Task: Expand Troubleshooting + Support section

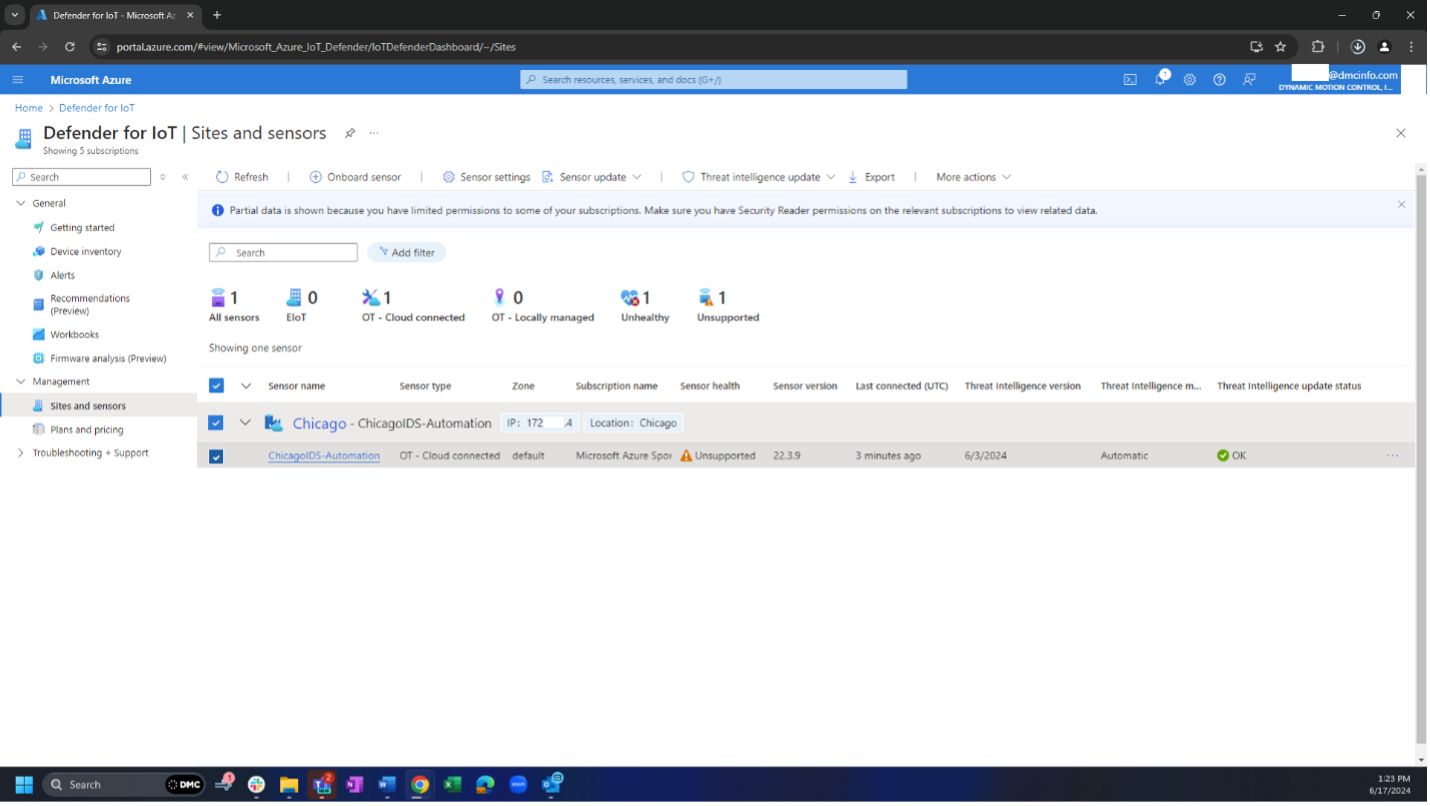Action: pos(21,453)
